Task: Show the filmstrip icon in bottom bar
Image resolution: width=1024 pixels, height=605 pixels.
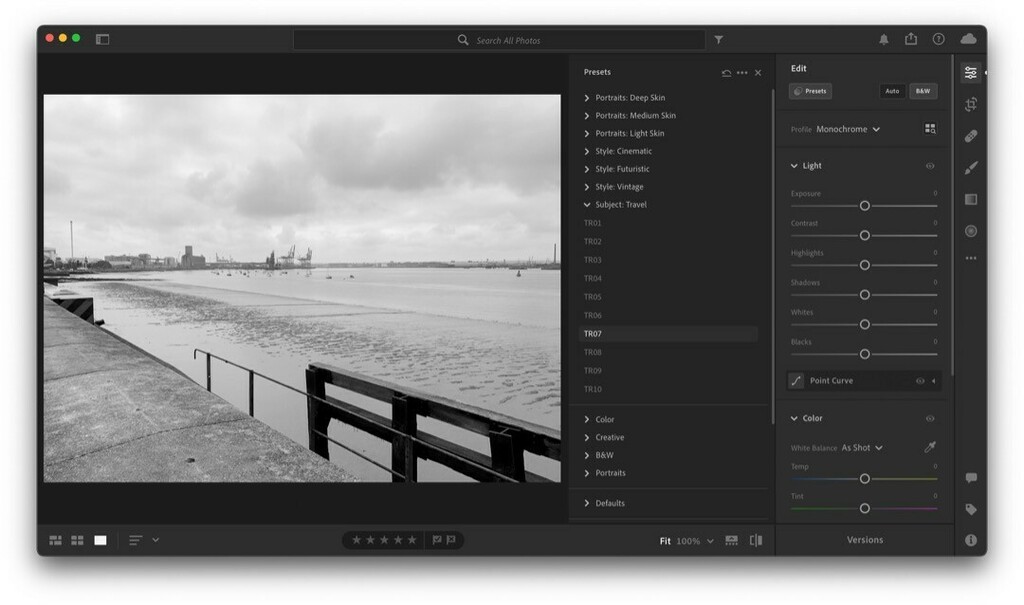Action: (x=731, y=540)
